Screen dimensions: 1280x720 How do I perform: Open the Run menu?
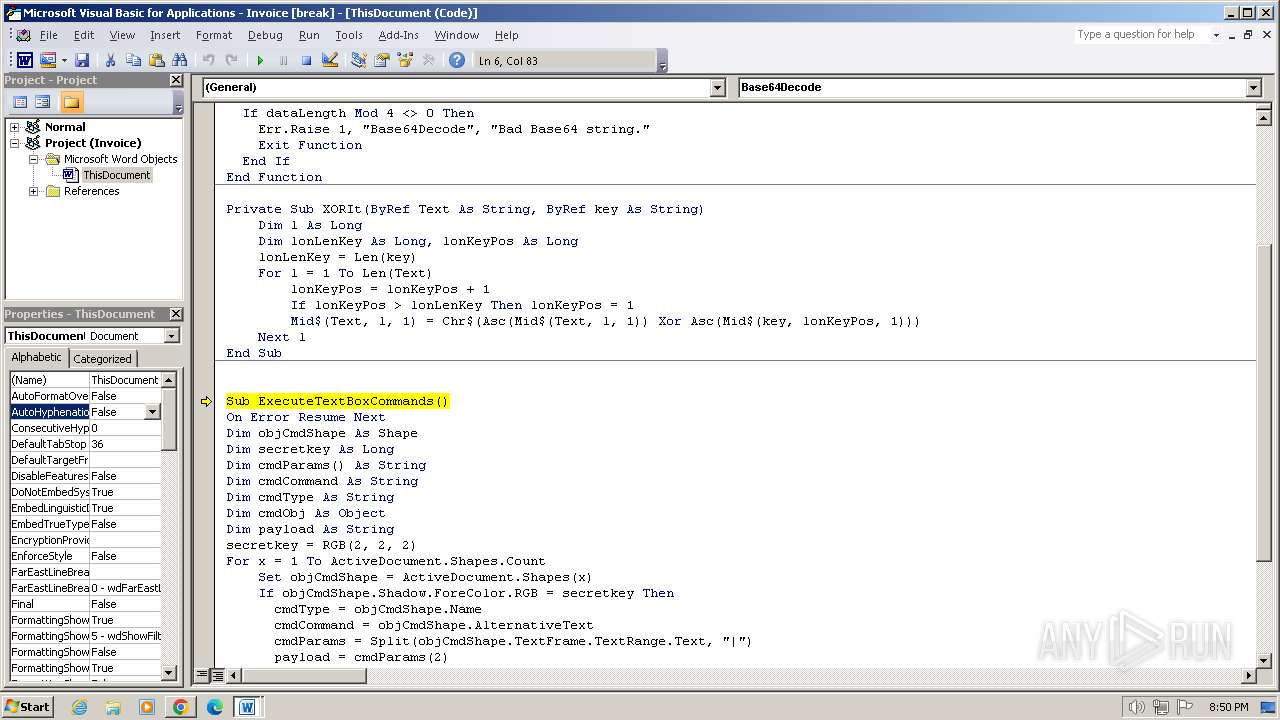point(309,35)
